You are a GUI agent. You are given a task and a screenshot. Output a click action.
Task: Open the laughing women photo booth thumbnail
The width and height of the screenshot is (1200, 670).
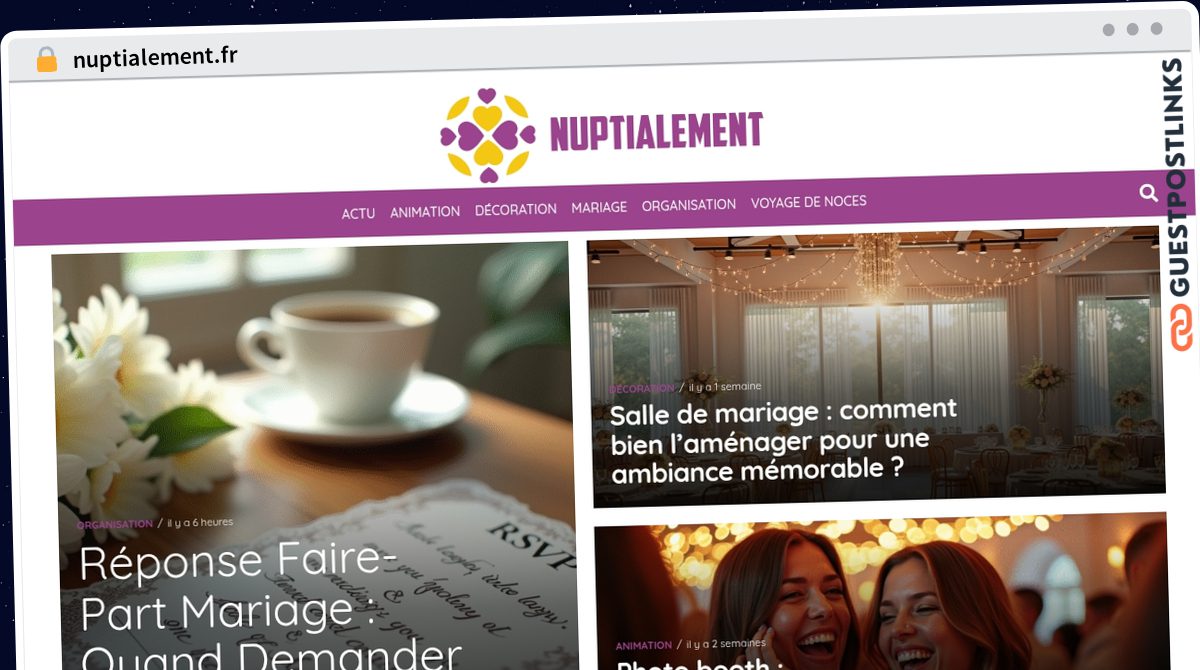(x=882, y=592)
